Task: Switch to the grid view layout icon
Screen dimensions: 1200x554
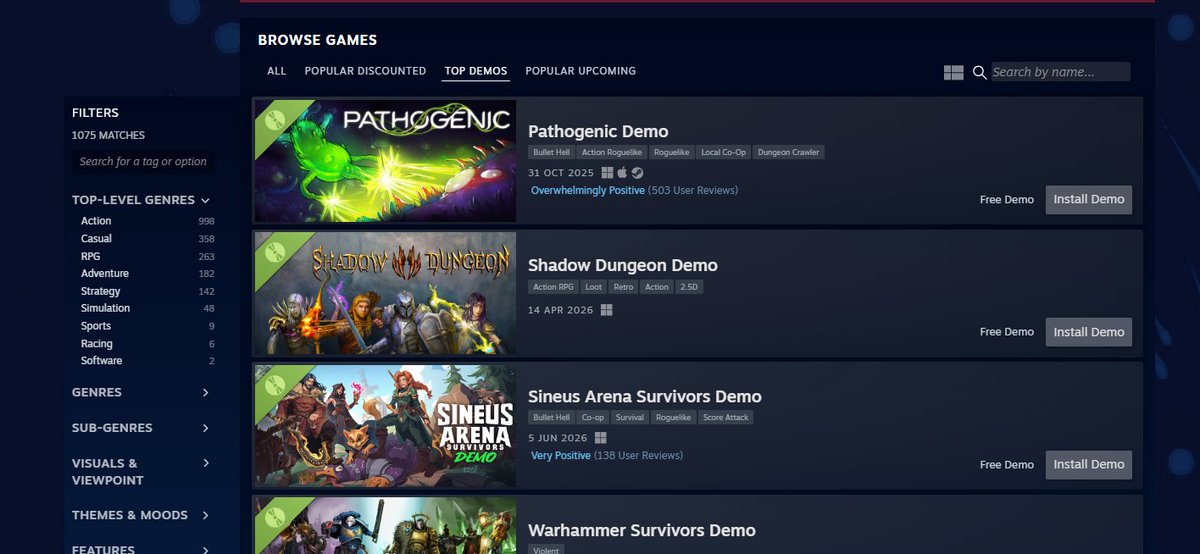Action: 953,72
